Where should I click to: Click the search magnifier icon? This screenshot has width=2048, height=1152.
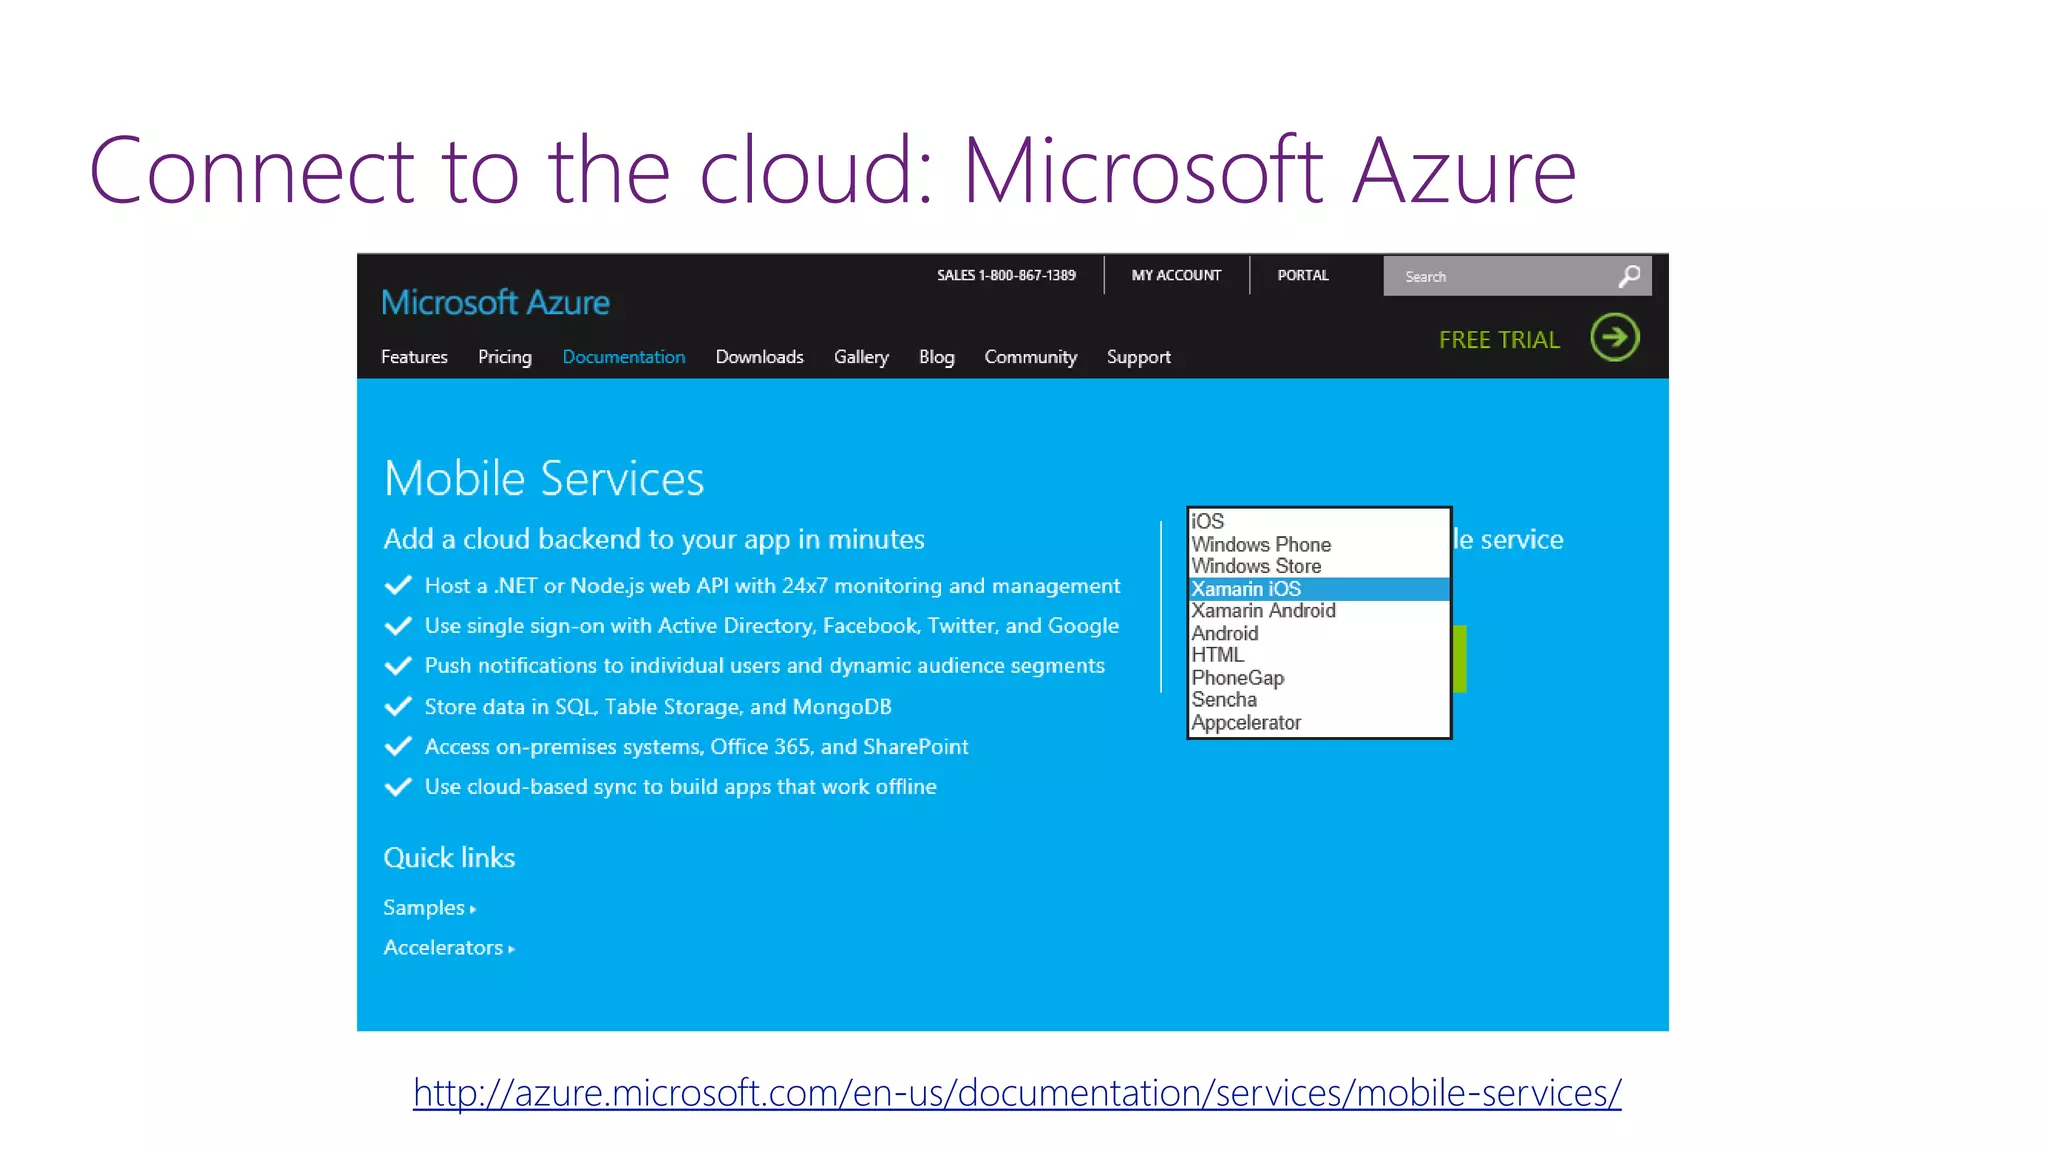pos(1629,276)
